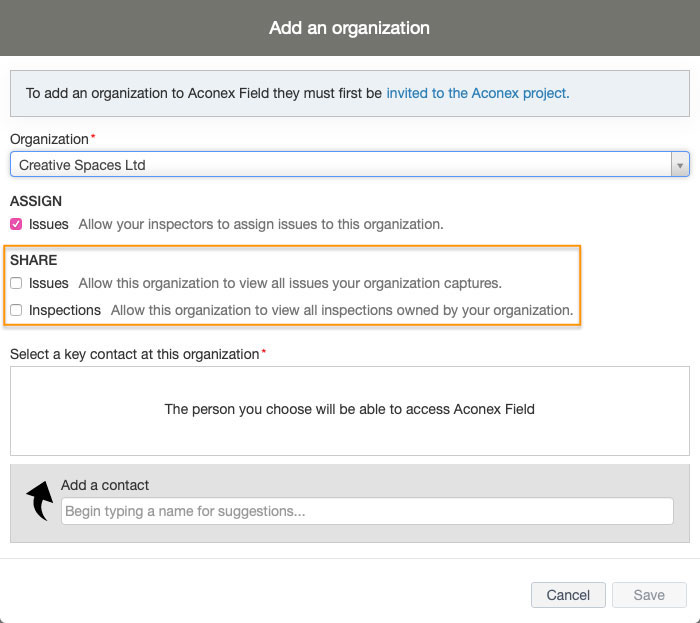This screenshot has height=623, width=700.
Task: Click the 'Issues' label in the ASSIGN section
Action: click(49, 224)
